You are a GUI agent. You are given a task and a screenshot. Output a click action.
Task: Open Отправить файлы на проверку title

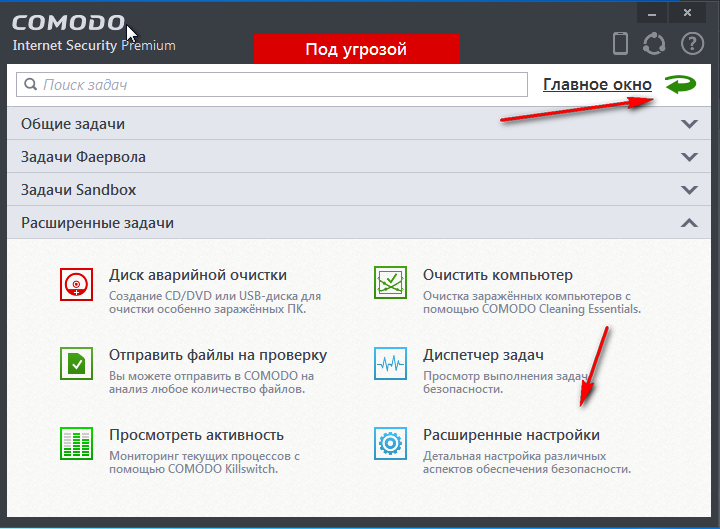[x=218, y=355]
